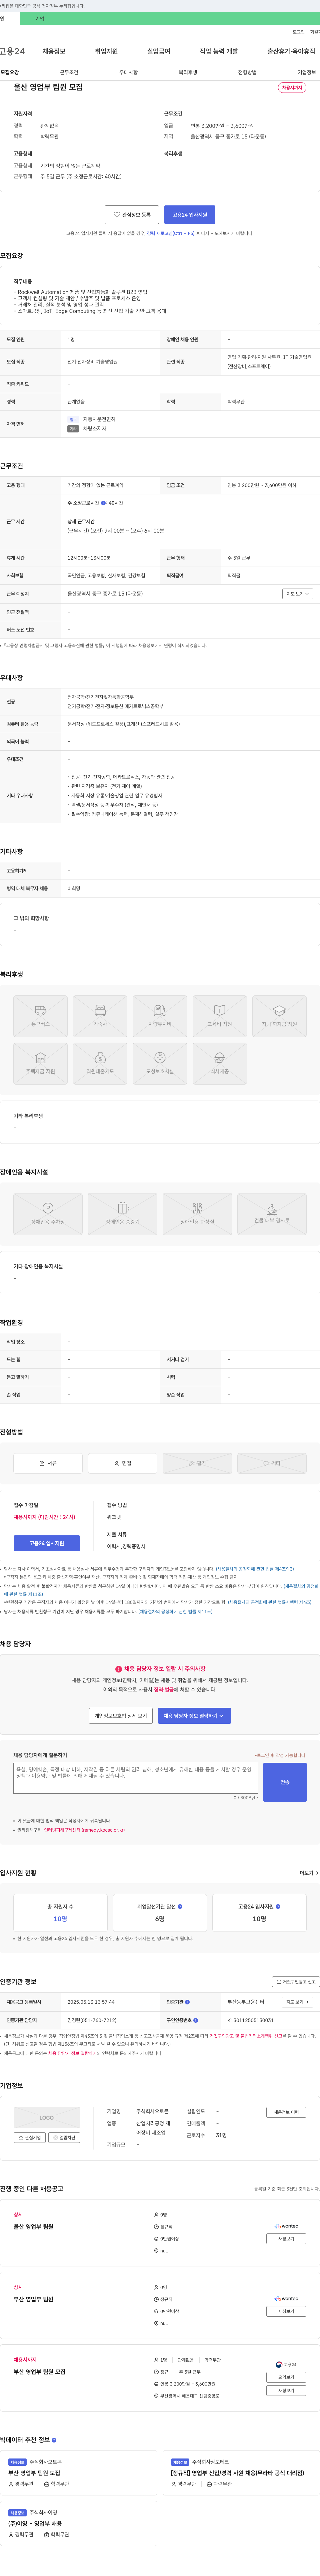Image resolution: width=320 pixels, height=2576 pixels.
Task: Switch to the 전형방법 section tab
Action: point(247,72)
